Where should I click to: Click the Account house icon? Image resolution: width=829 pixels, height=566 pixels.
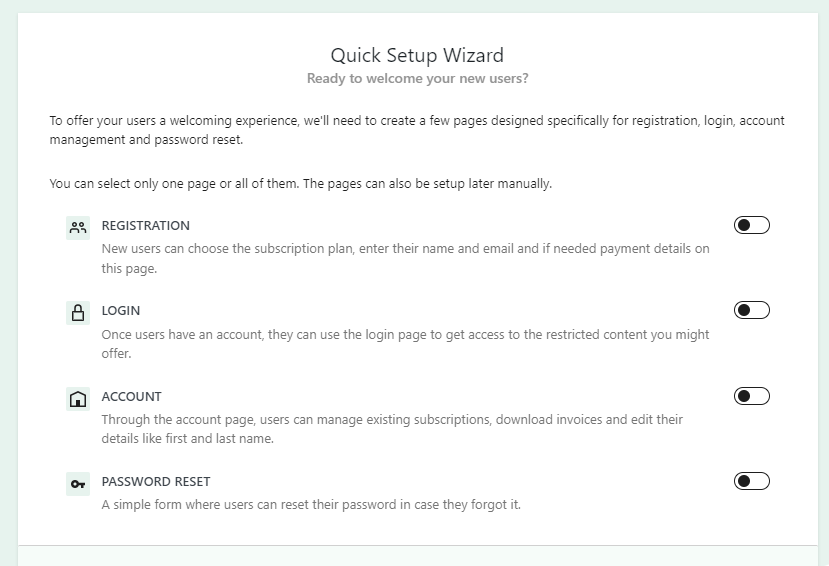(78, 398)
